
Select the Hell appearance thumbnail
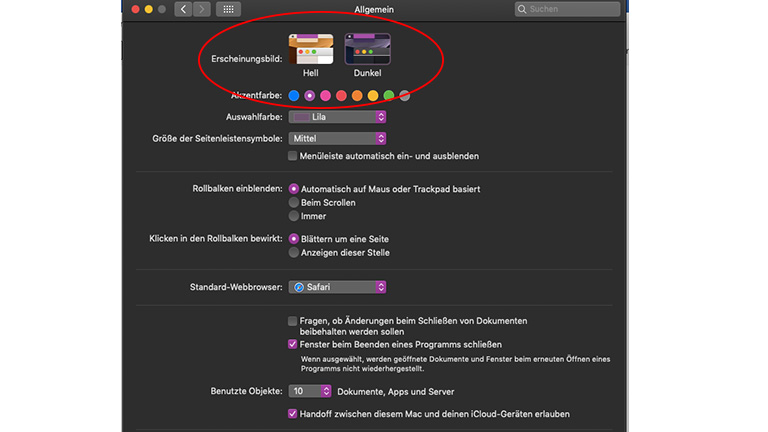coord(310,49)
